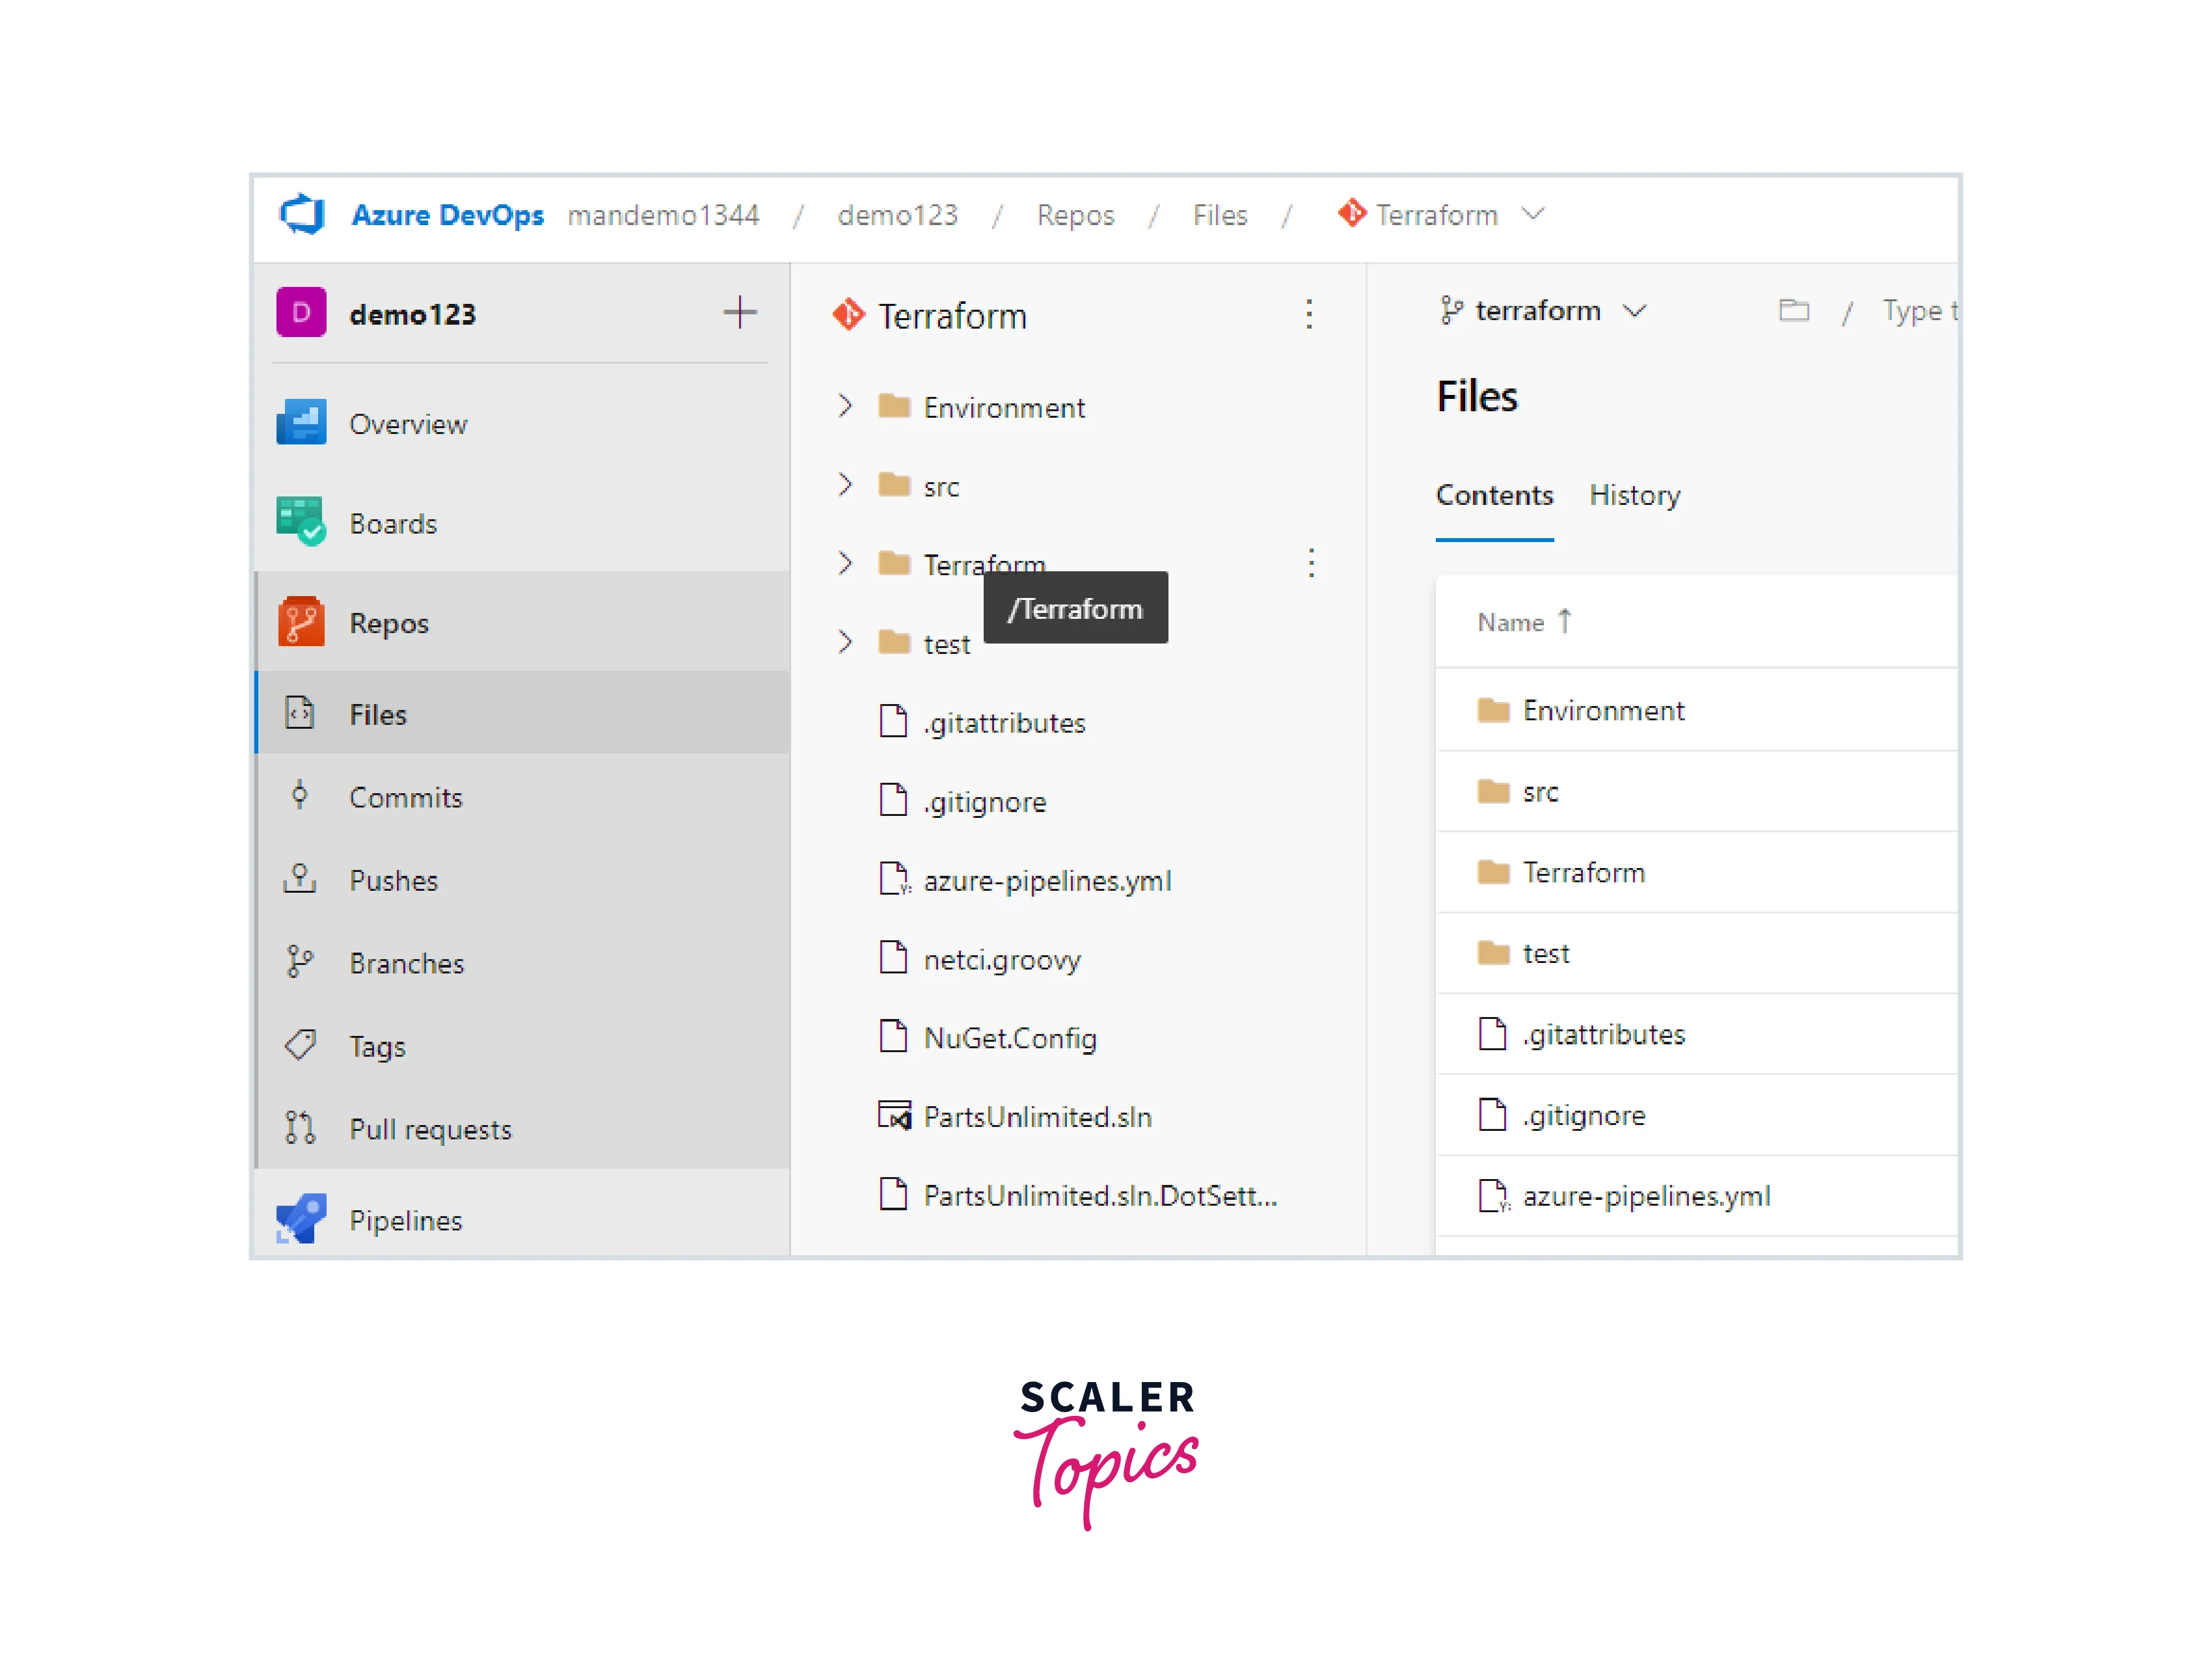
Task: Click the Azure DevOps logo icon
Action: [x=302, y=214]
